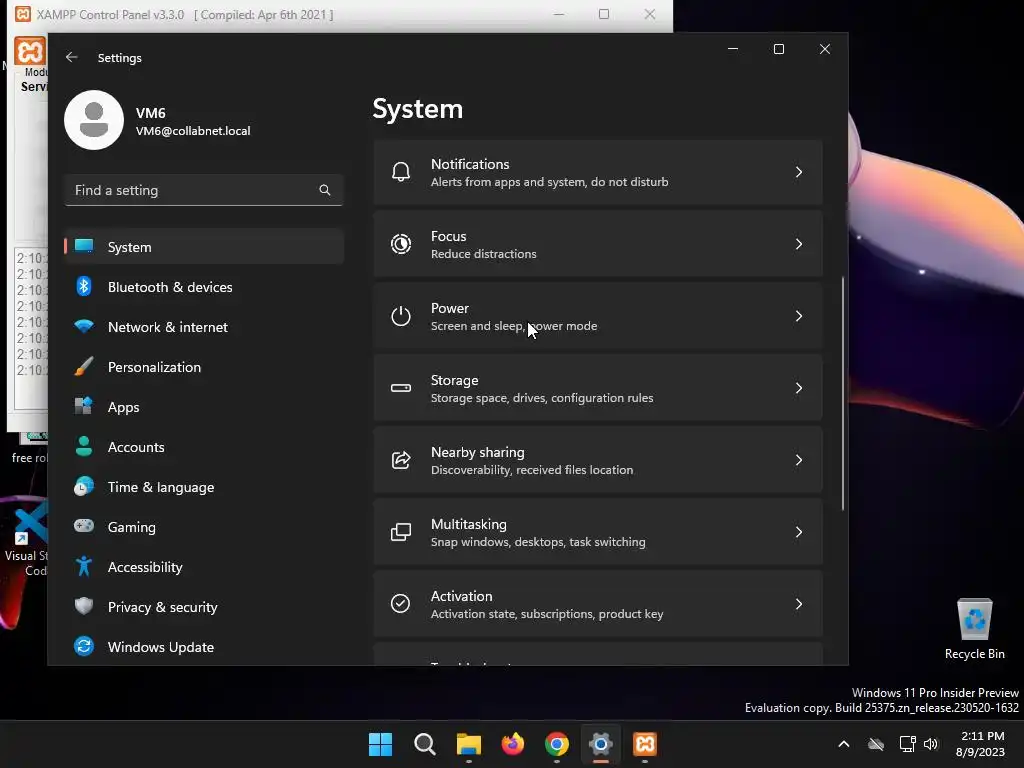Open File Explorer from the taskbar
Viewport: 1024px width, 768px height.
[469, 744]
